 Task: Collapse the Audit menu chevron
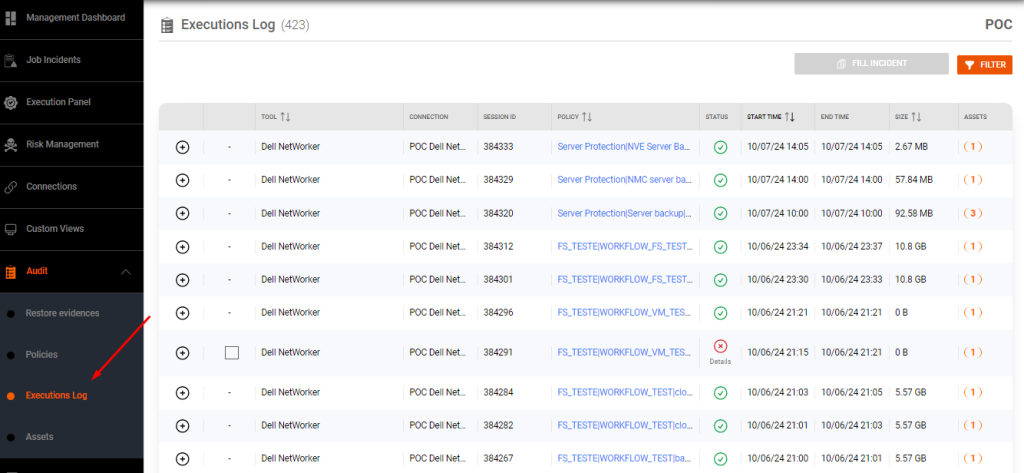click(126, 271)
